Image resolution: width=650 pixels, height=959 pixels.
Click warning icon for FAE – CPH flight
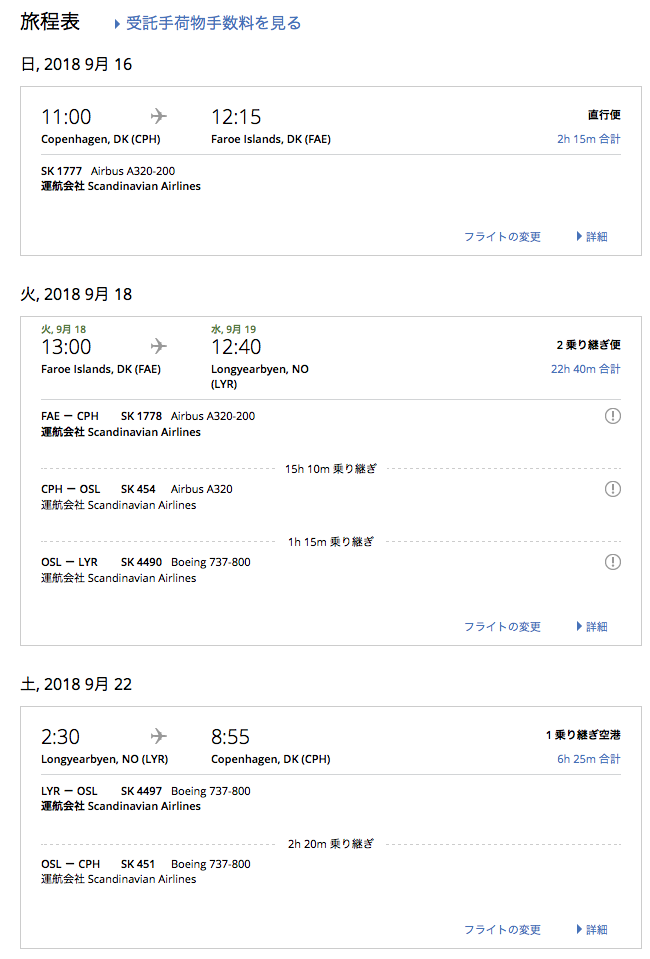pyautogui.click(x=613, y=416)
